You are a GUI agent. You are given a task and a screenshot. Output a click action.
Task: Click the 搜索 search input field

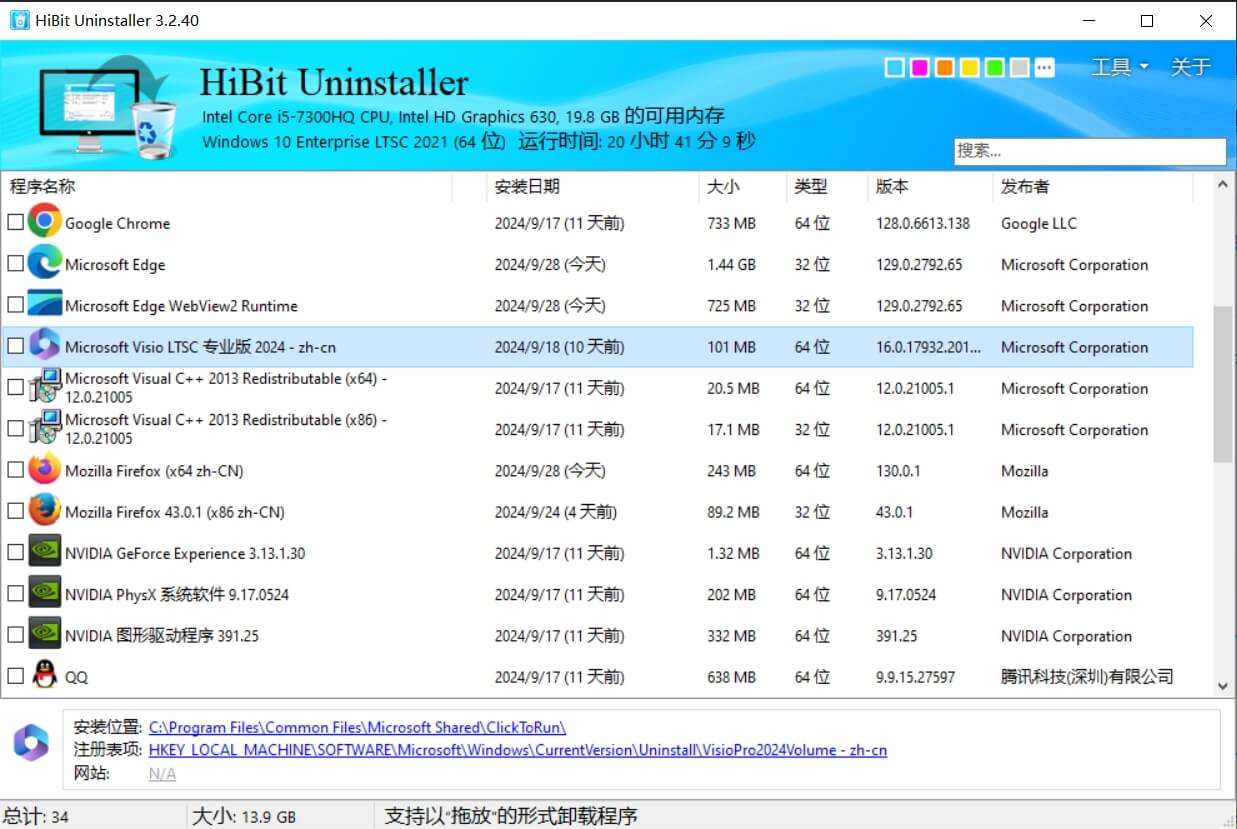pos(1089,151)
